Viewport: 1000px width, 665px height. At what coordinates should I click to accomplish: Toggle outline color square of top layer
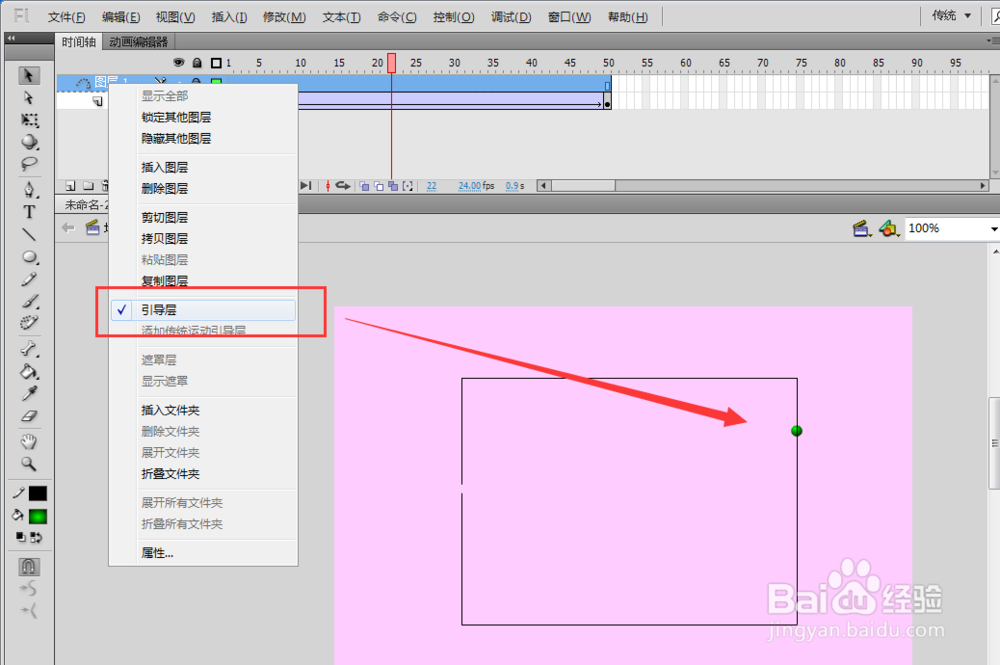click(216, 82)
